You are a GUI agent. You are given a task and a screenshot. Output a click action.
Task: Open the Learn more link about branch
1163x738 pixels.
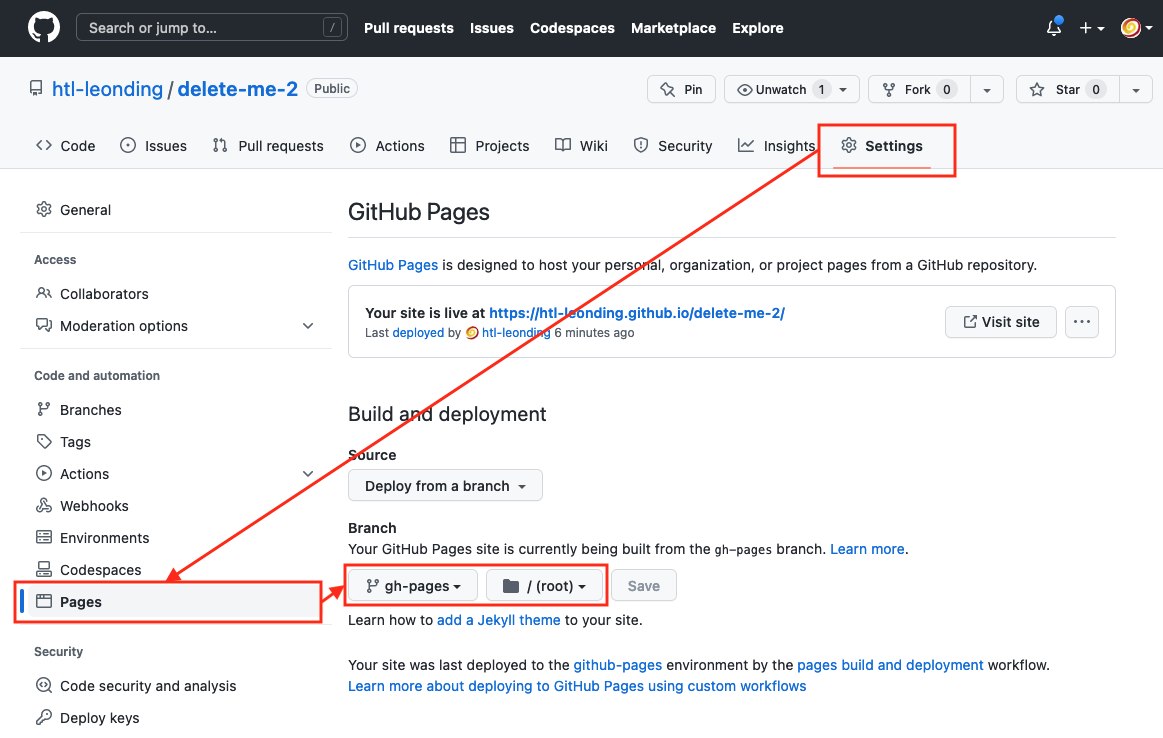tap(867, 549)
